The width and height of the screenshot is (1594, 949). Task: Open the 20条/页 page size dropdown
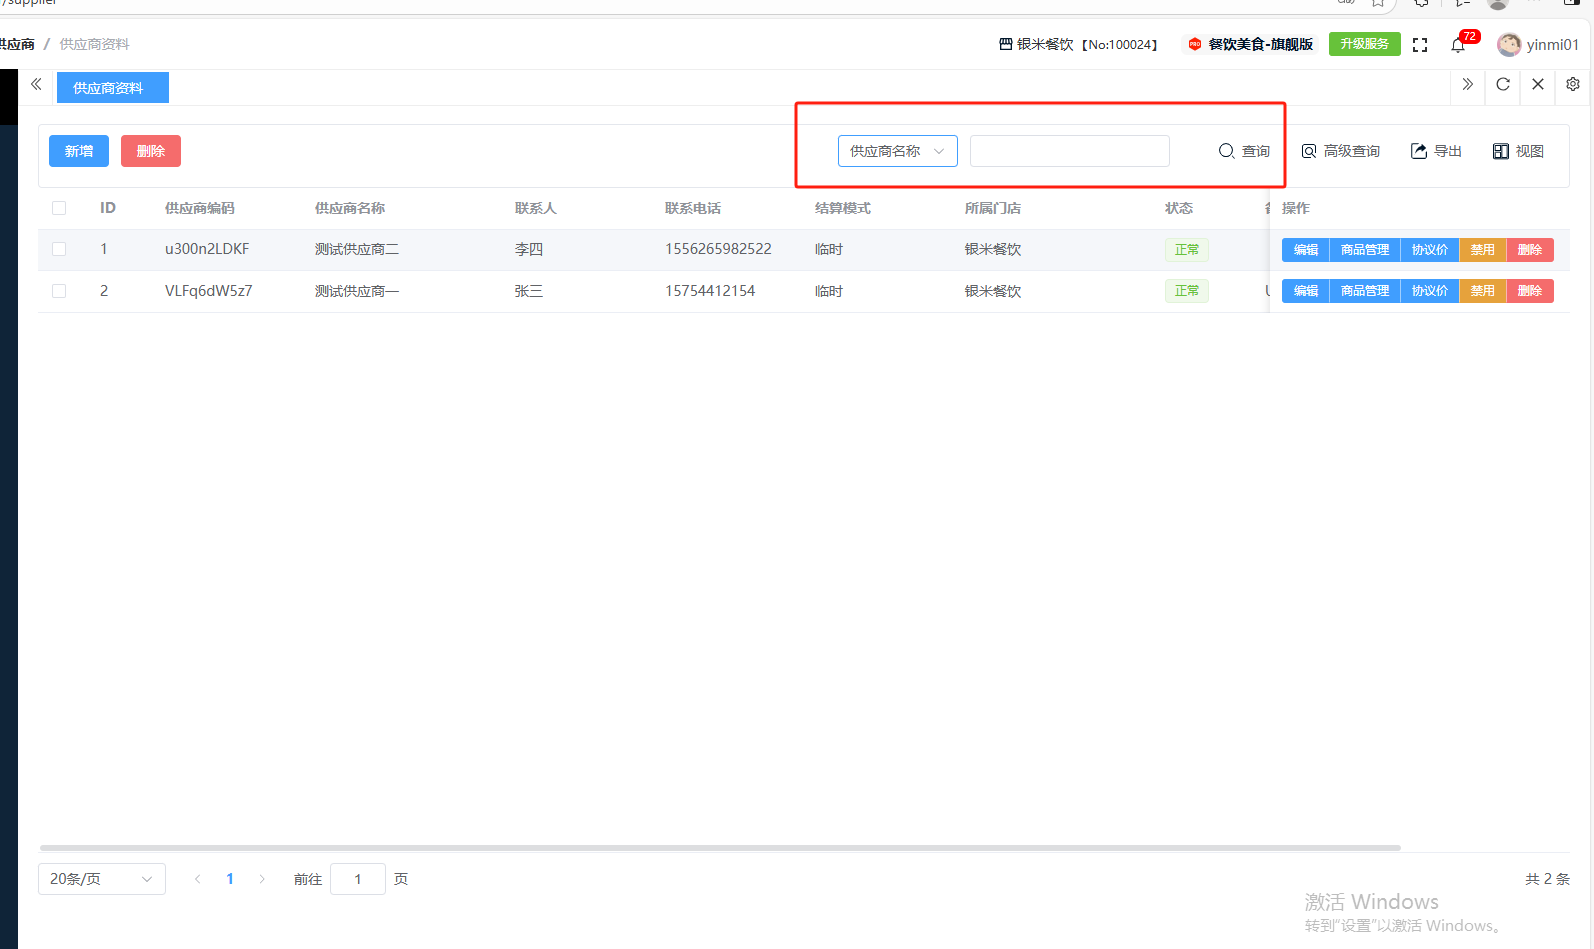101,879
